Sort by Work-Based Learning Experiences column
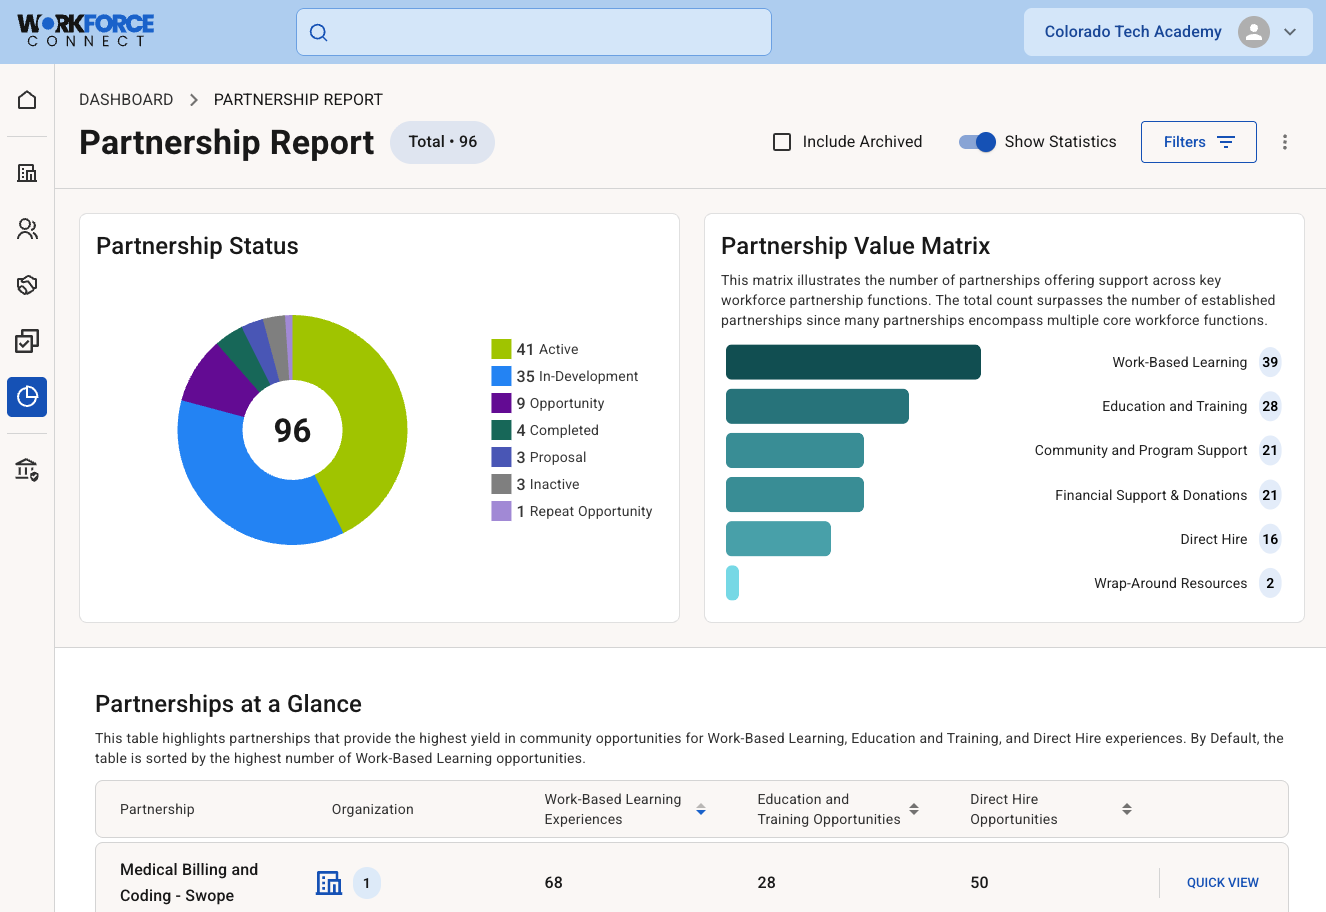Image resolution: width=1326 pixels, height=912 pixels. (x=701, y=809)
